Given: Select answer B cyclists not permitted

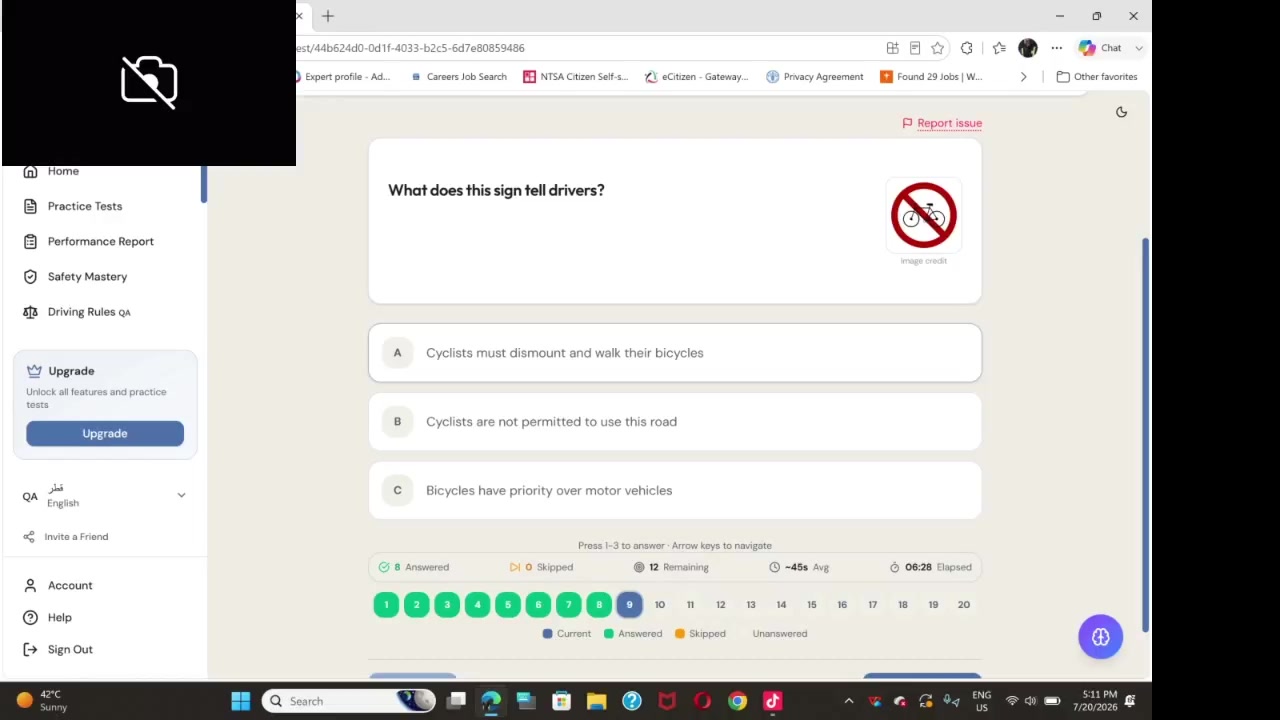Looking at the screenshot, I should pos(675,421).
